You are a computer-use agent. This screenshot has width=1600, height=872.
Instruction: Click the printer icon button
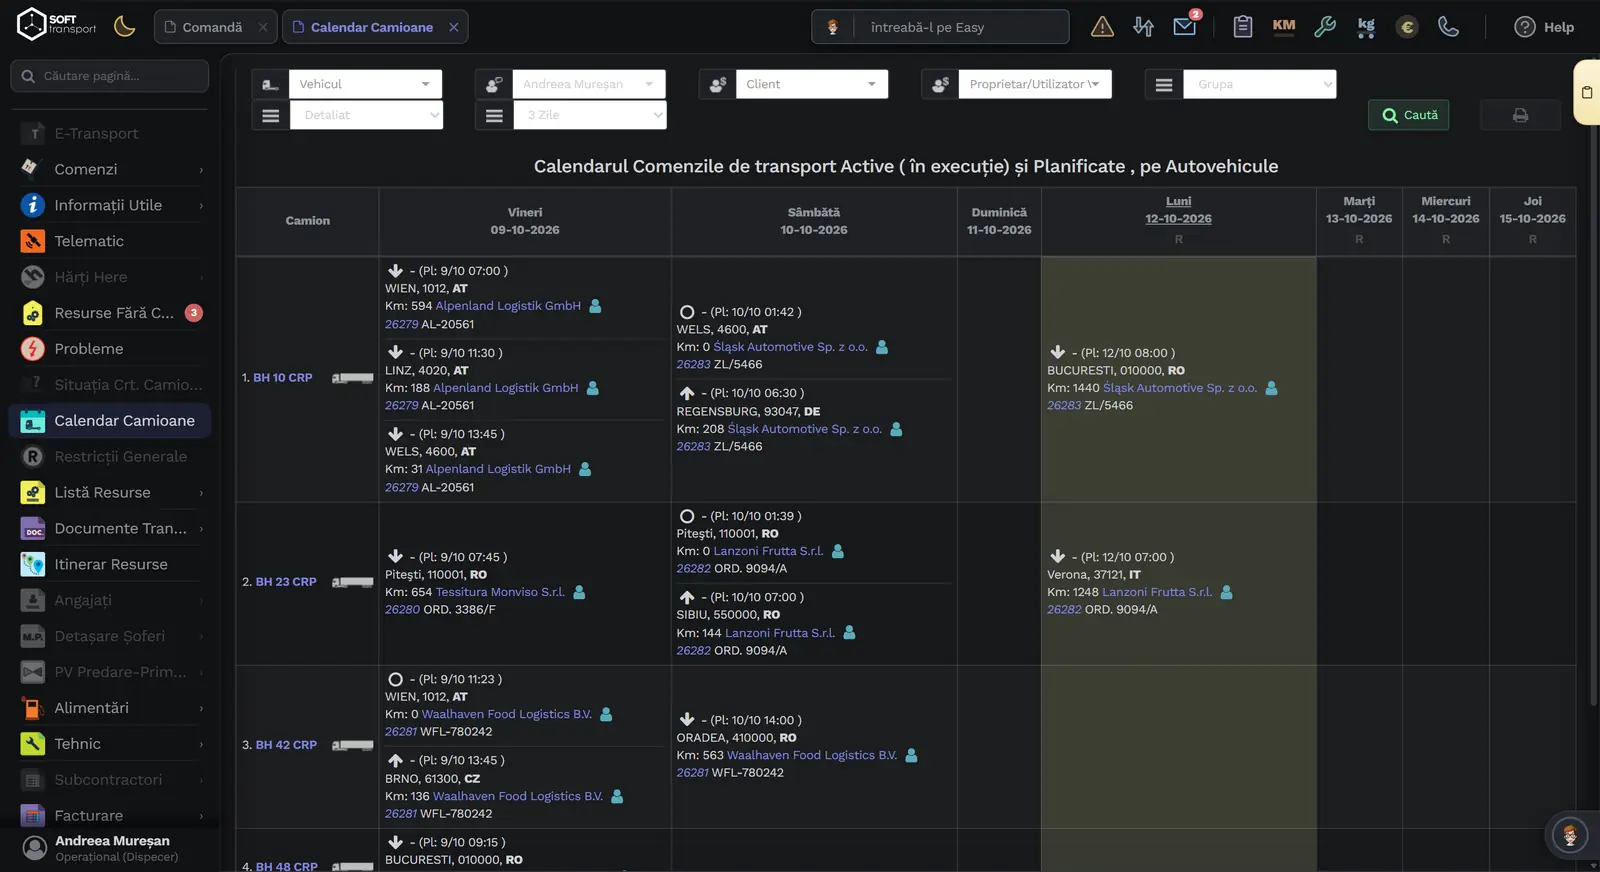click(x=1520, y=115)
